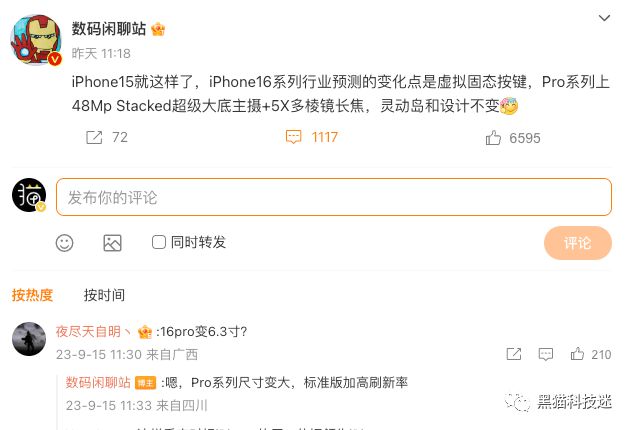Focus the 发布你的评论 input field
The width and height of the screenshot is (632, 430).
pos(334,197)
